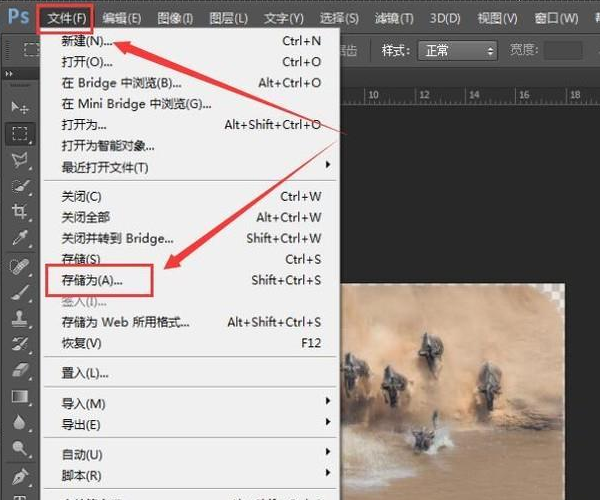Click ruler mark 10 on horizontal ruler
Image resolution: width=600 pixels, height=500 pixels.
(x=373, y=94)
